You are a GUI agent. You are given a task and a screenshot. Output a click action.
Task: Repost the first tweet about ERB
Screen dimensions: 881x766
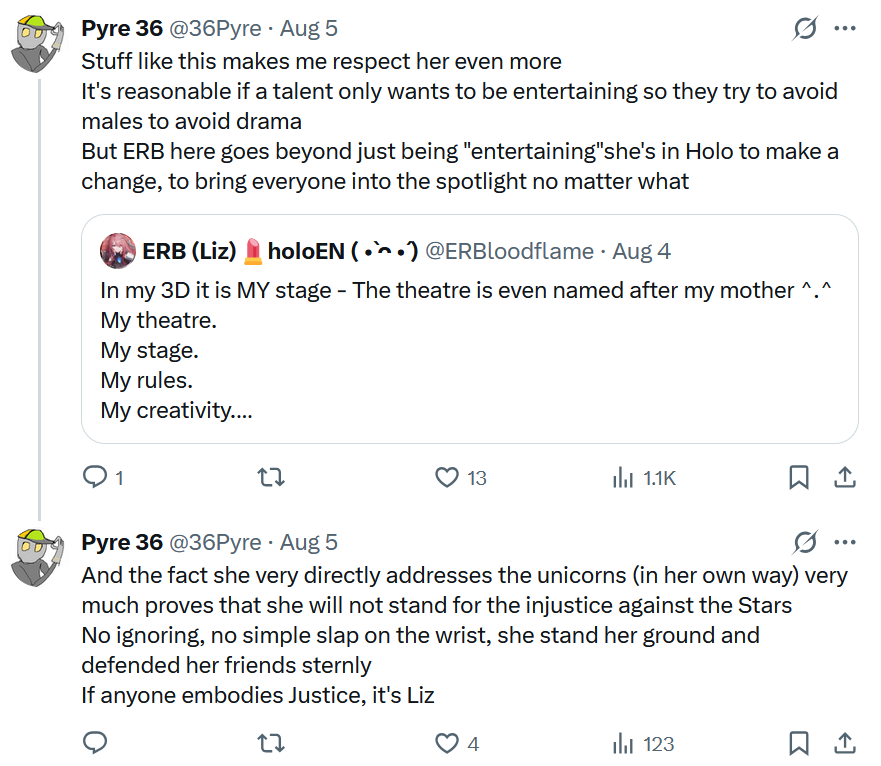coord(270,478)
